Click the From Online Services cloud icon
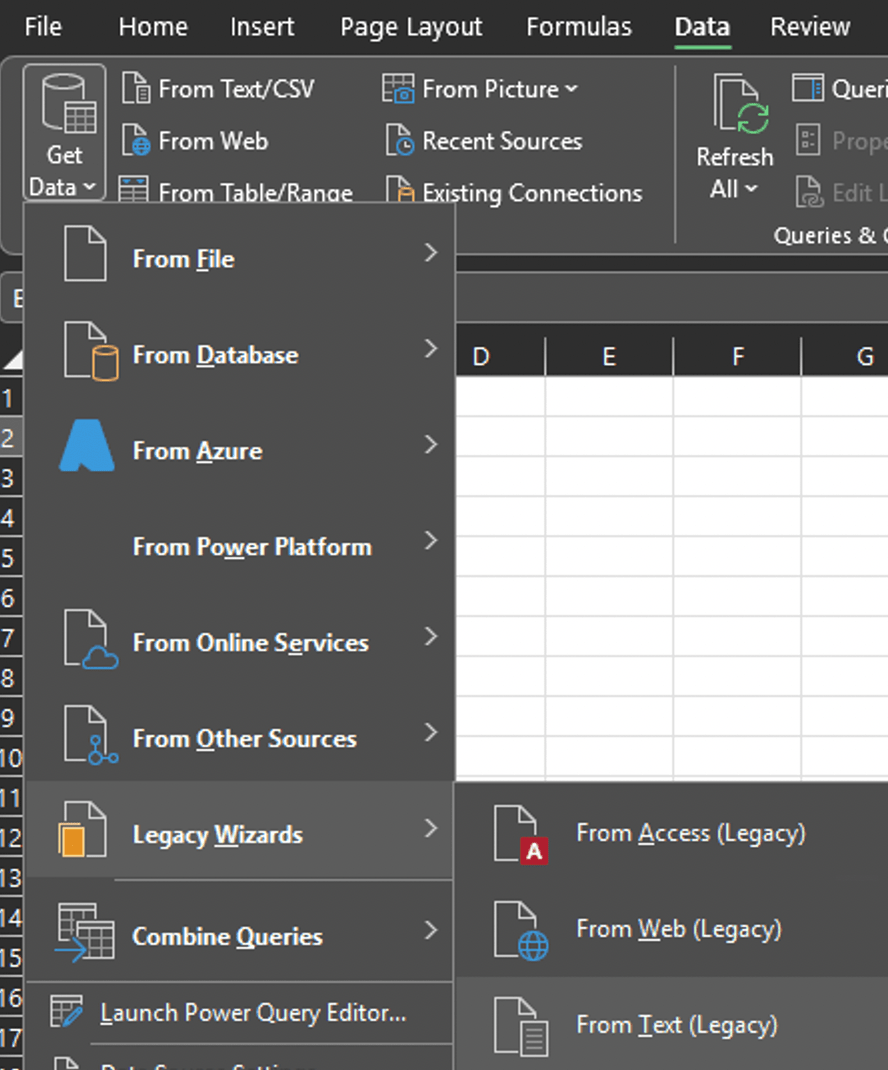Screen dimensions: 888x1070 tap(91, 639)
